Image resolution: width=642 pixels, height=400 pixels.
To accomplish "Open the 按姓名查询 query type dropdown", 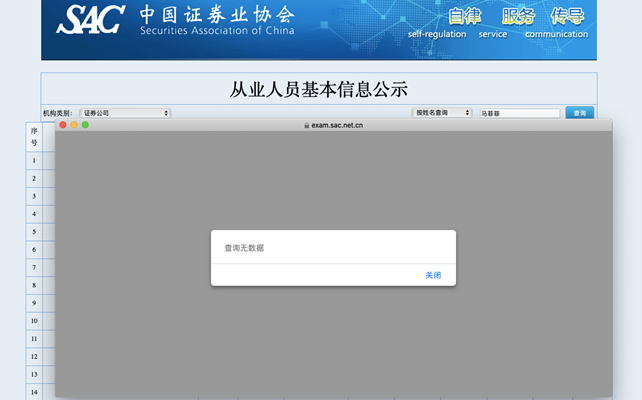I will click(442, 113).
